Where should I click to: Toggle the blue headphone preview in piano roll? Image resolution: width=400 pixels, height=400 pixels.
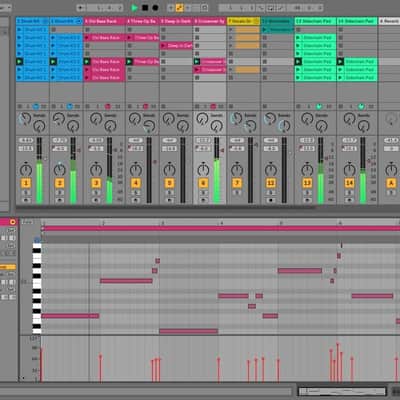37,240
